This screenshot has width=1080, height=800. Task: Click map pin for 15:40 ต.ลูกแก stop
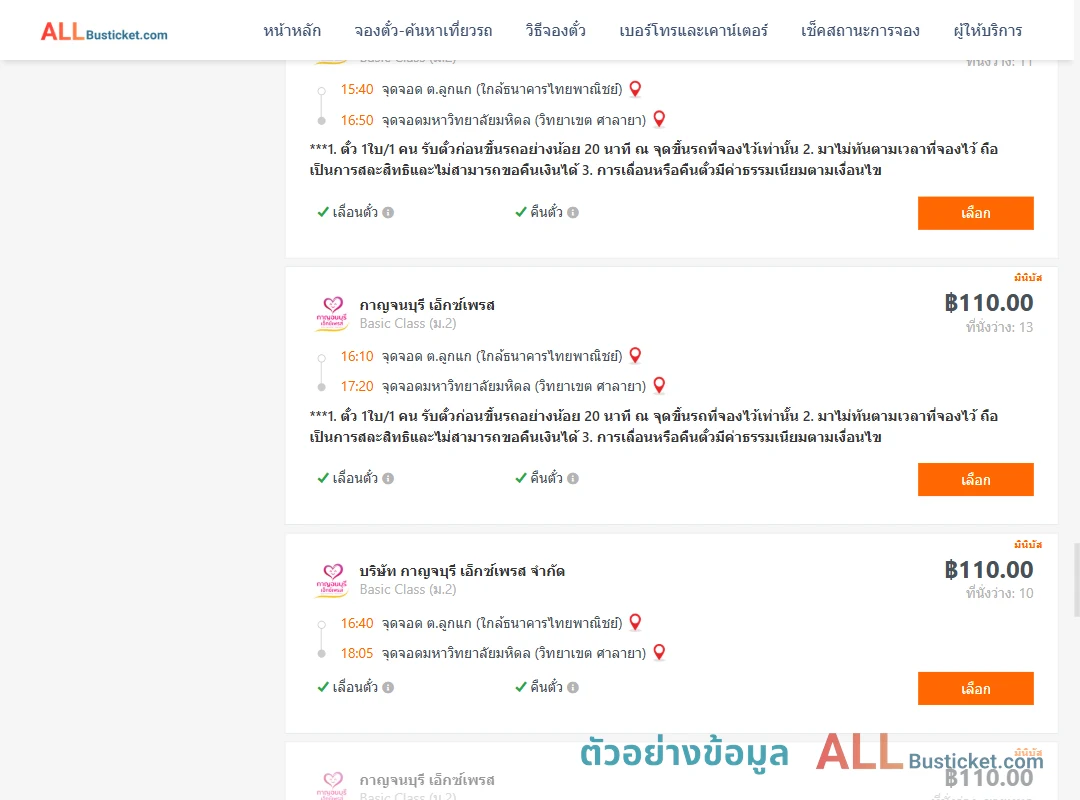click(x=635, y=89)
